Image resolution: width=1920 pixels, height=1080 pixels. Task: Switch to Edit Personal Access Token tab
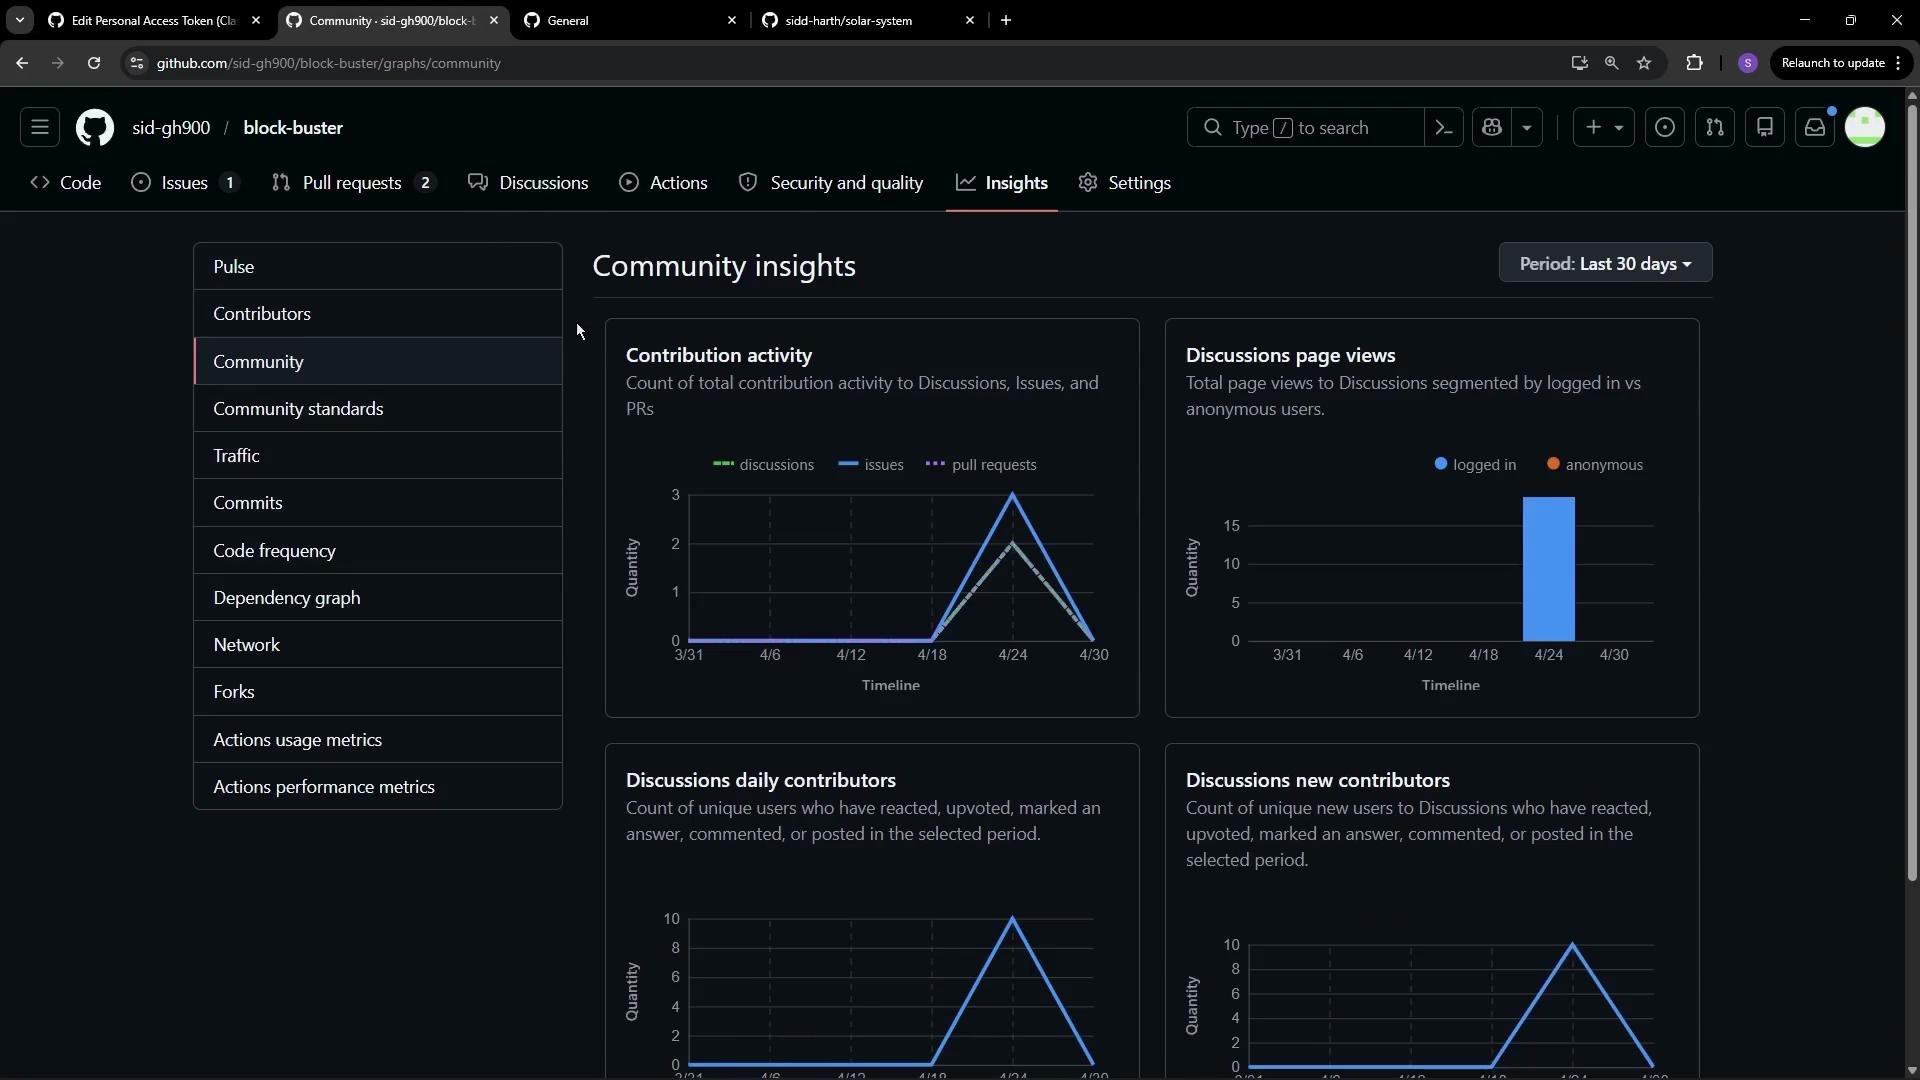154,20
